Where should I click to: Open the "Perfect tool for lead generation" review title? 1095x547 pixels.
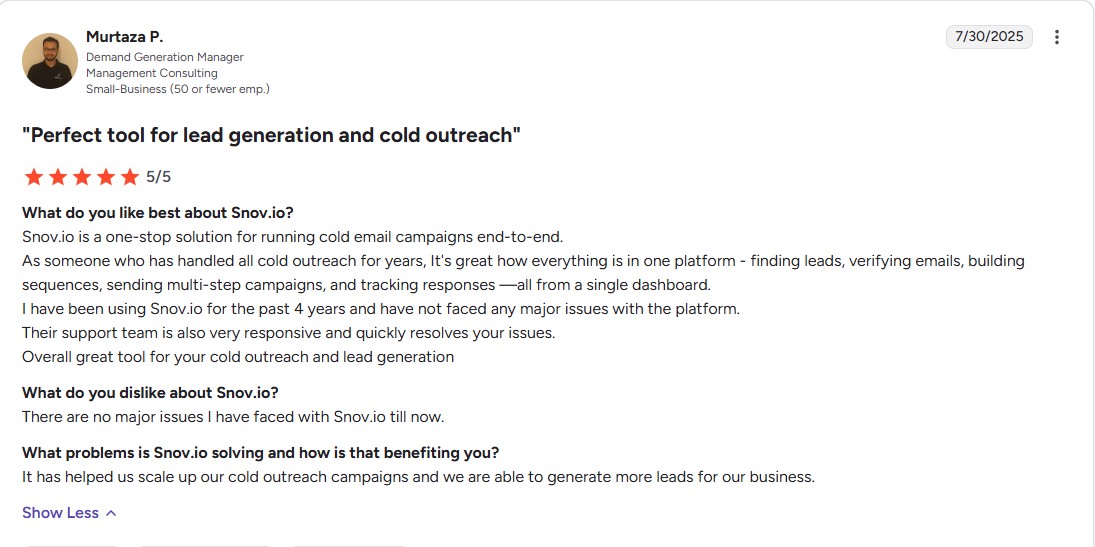click(x=272, y=136)
